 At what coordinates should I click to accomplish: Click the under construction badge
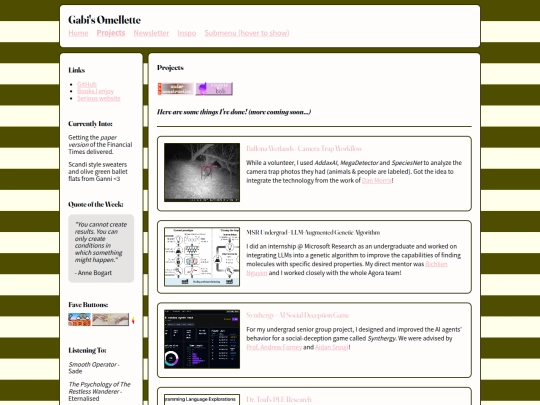(x=176, y=89)
